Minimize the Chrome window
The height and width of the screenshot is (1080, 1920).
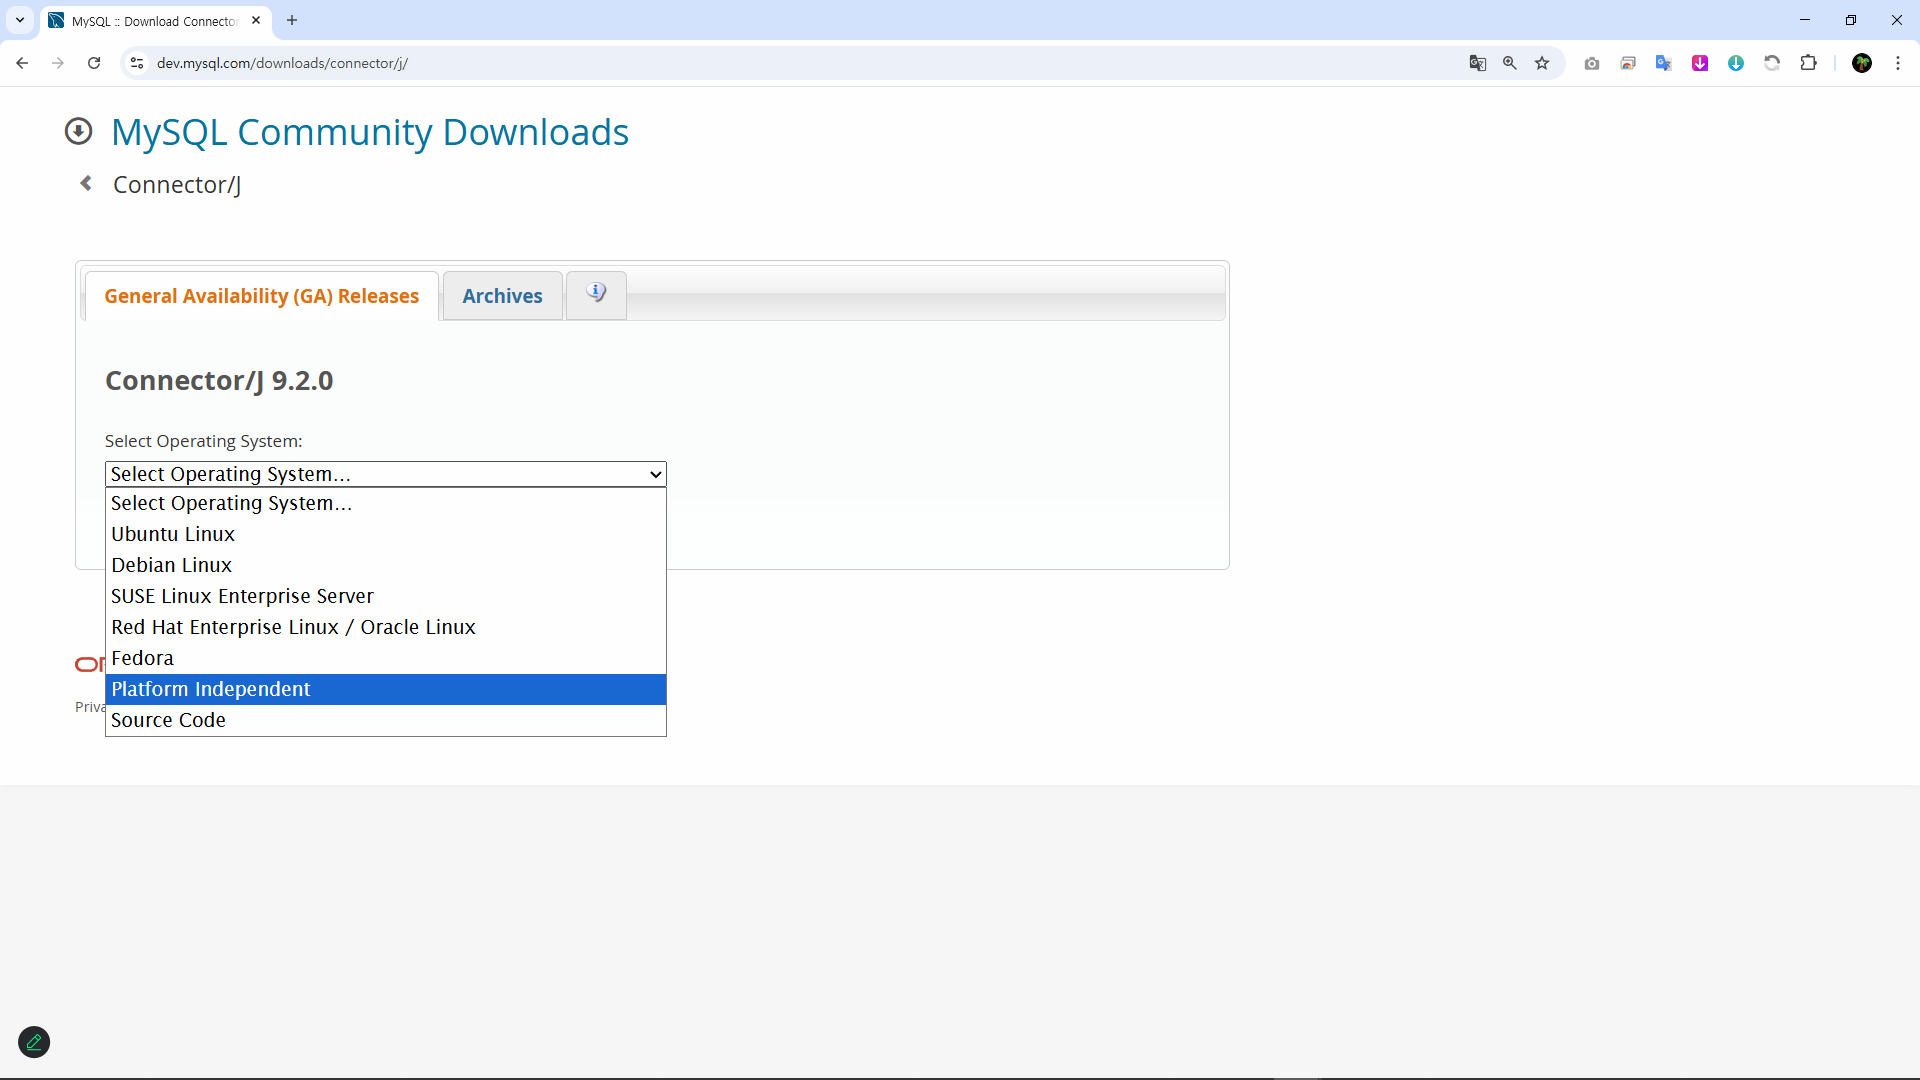1805,20
